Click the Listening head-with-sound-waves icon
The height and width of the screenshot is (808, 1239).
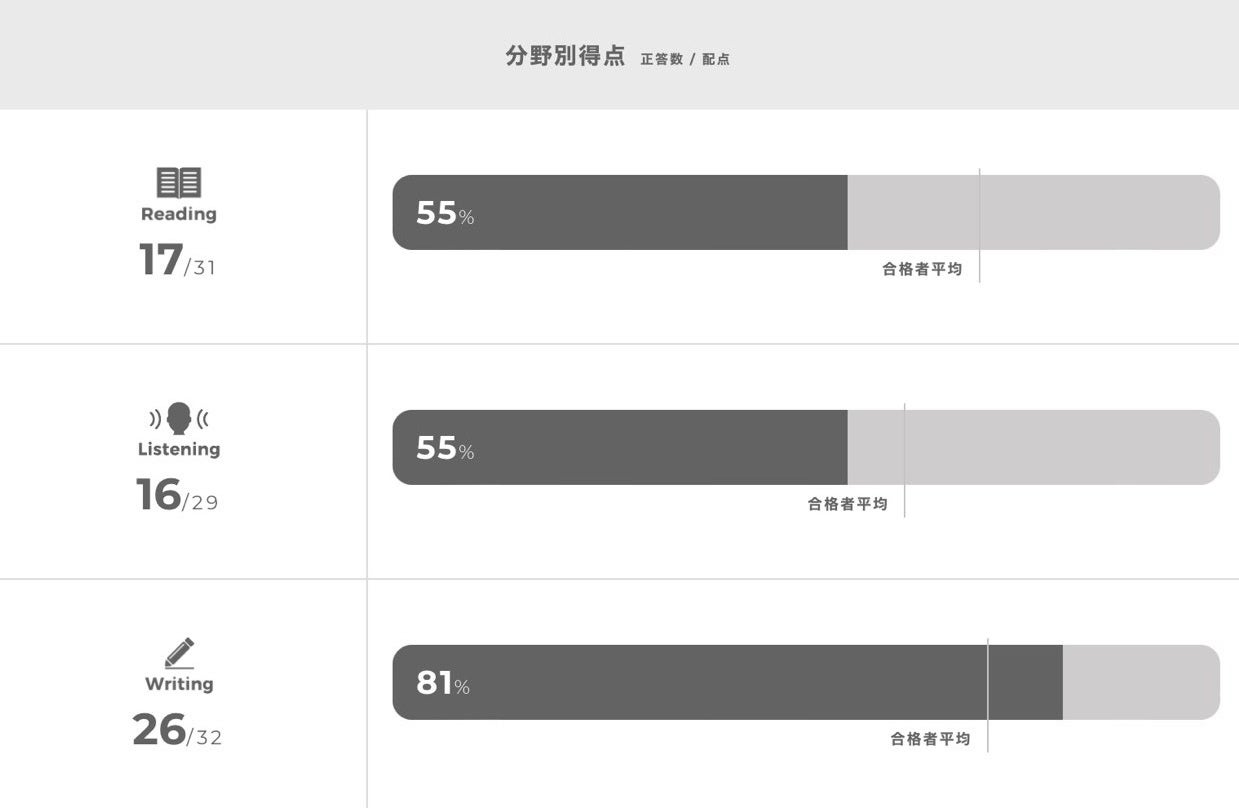(x=179, y=417)
